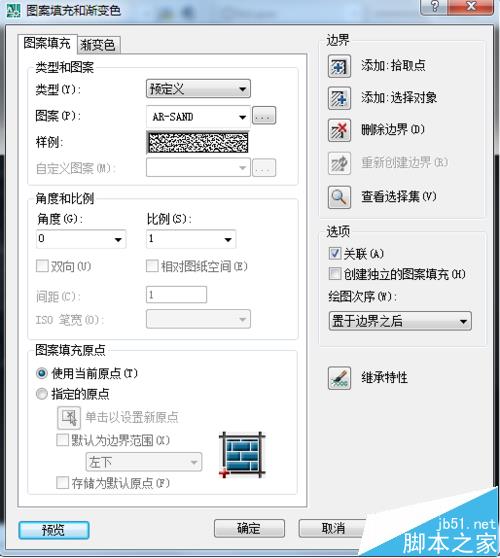This screenshot has width=500, height=558.
Task: Expand the Pattern dropdown showing AR-SAND
Action: pos(198,117)
